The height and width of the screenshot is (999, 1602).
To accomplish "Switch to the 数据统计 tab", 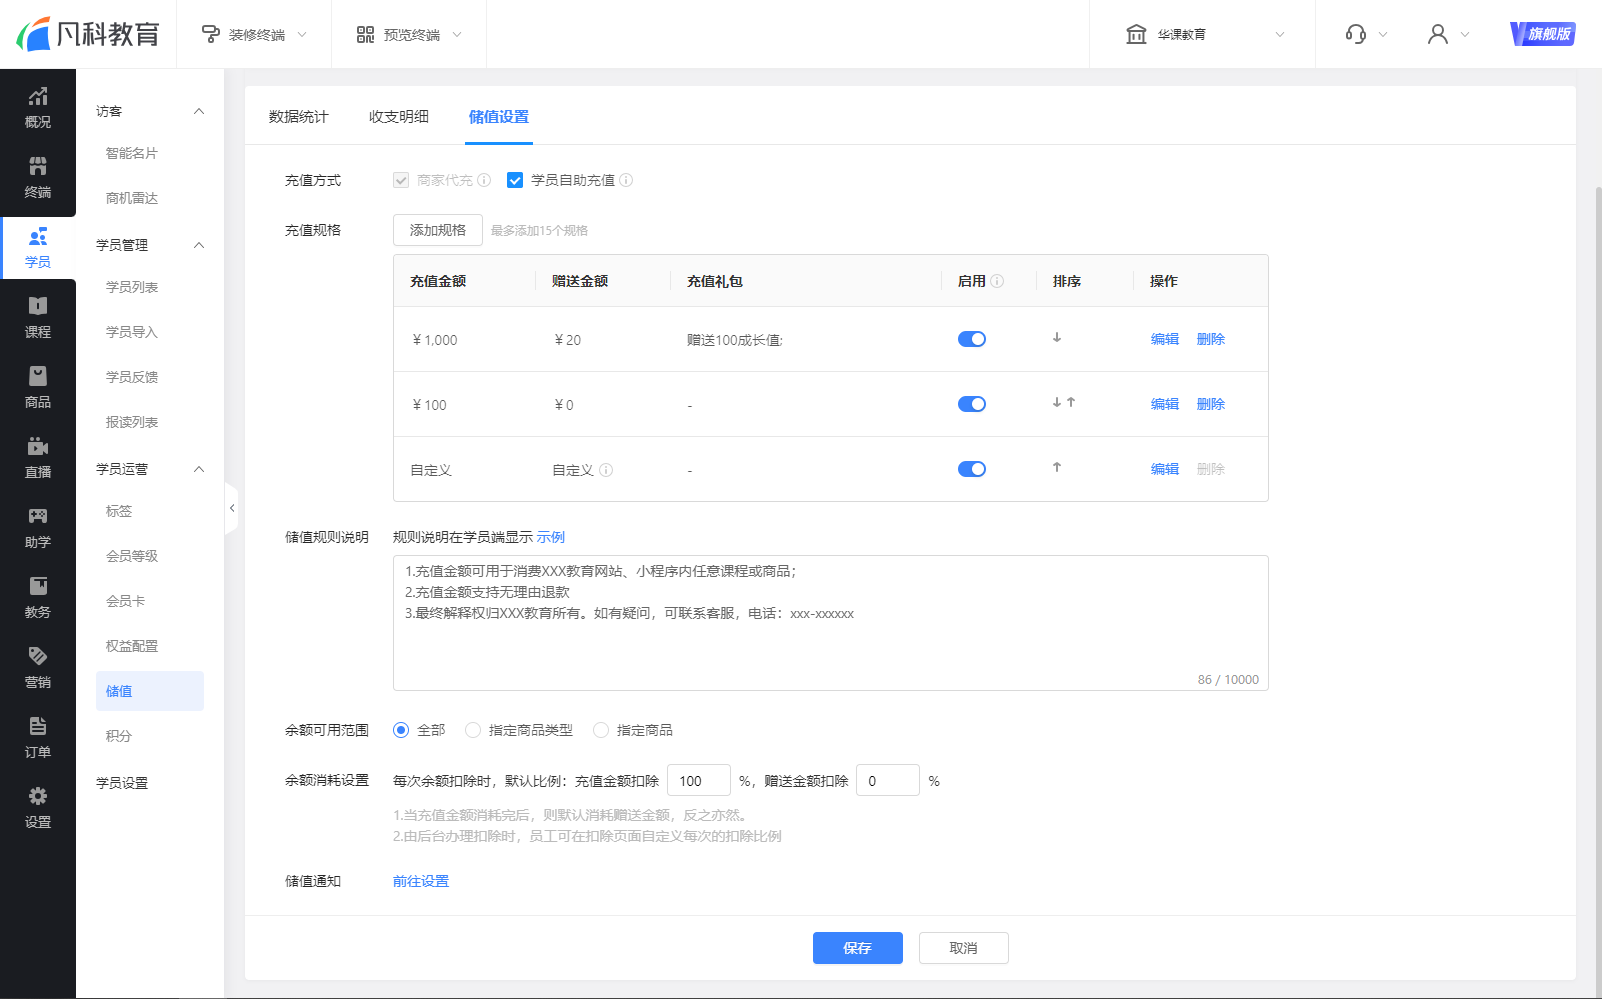I will click(299, 116).
